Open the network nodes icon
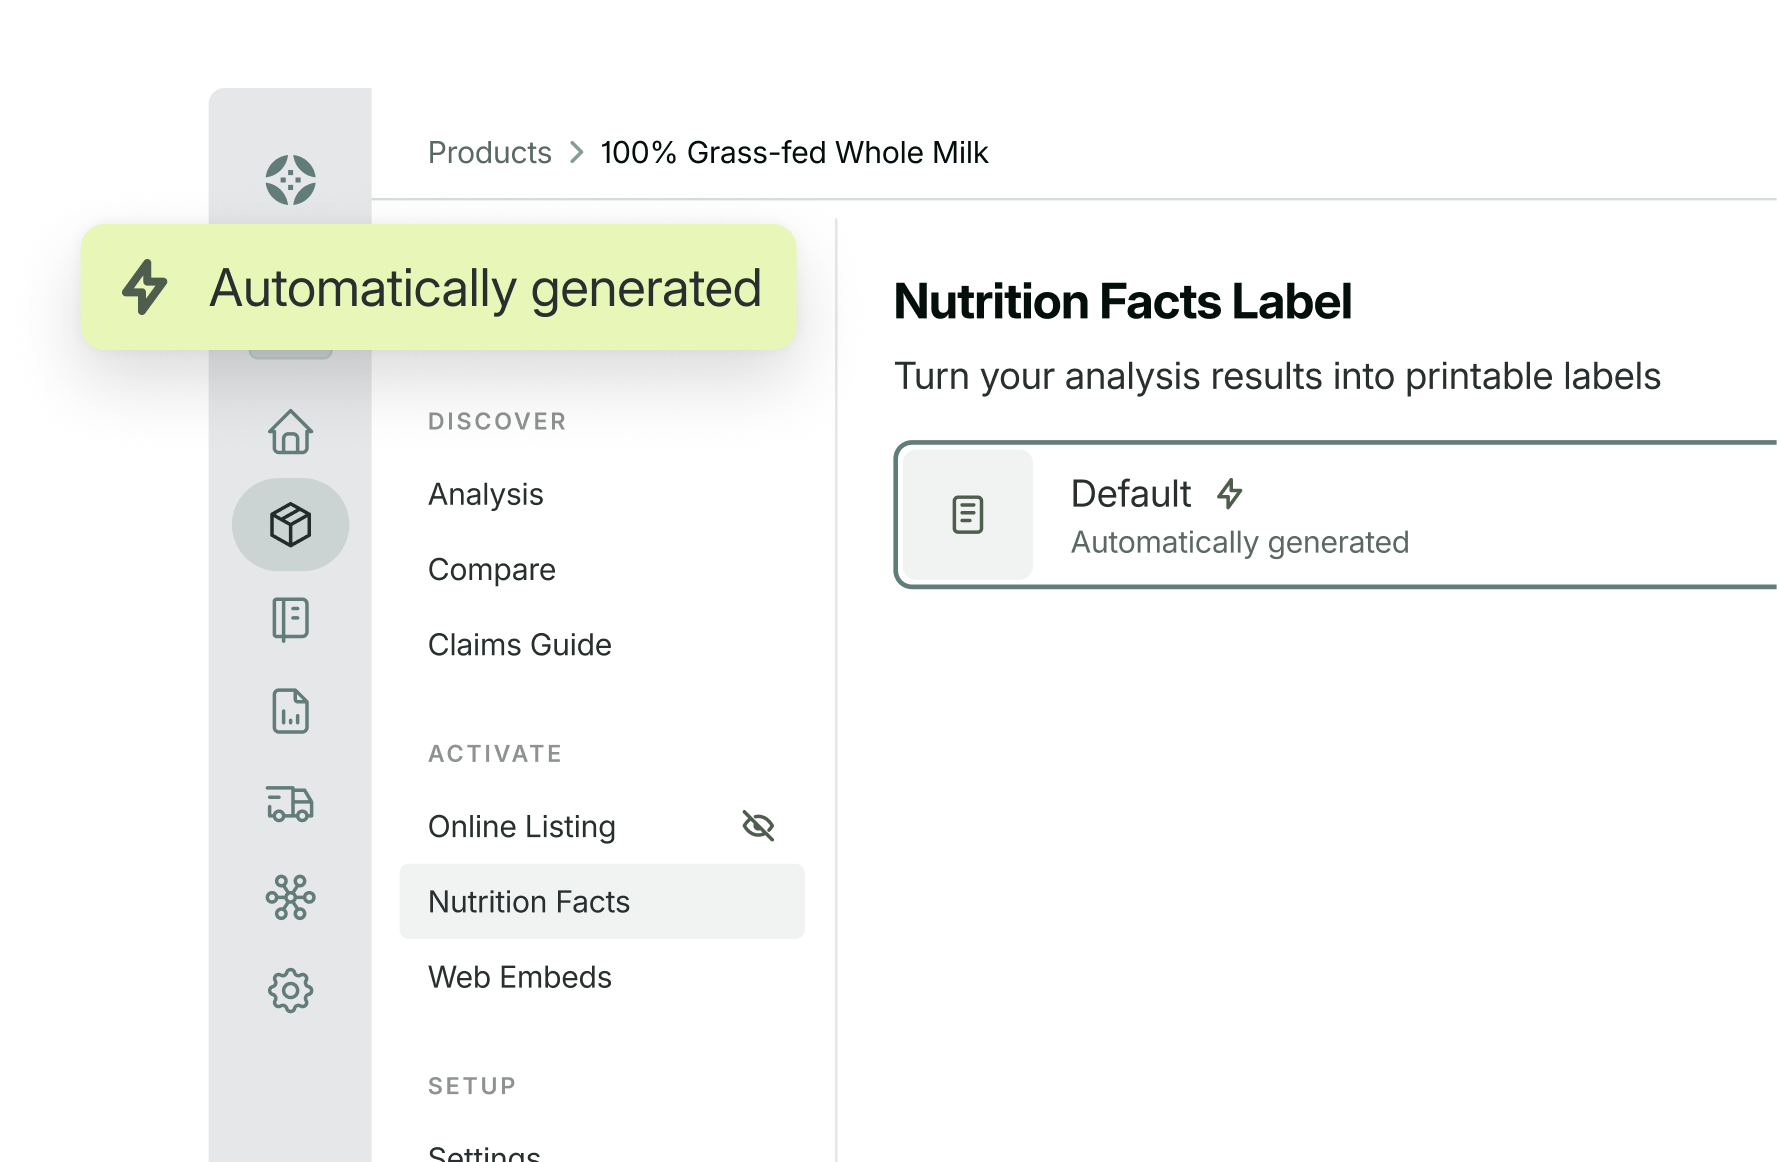The width and height of the screenshot is (1777, 1162). tap(290, 897)
